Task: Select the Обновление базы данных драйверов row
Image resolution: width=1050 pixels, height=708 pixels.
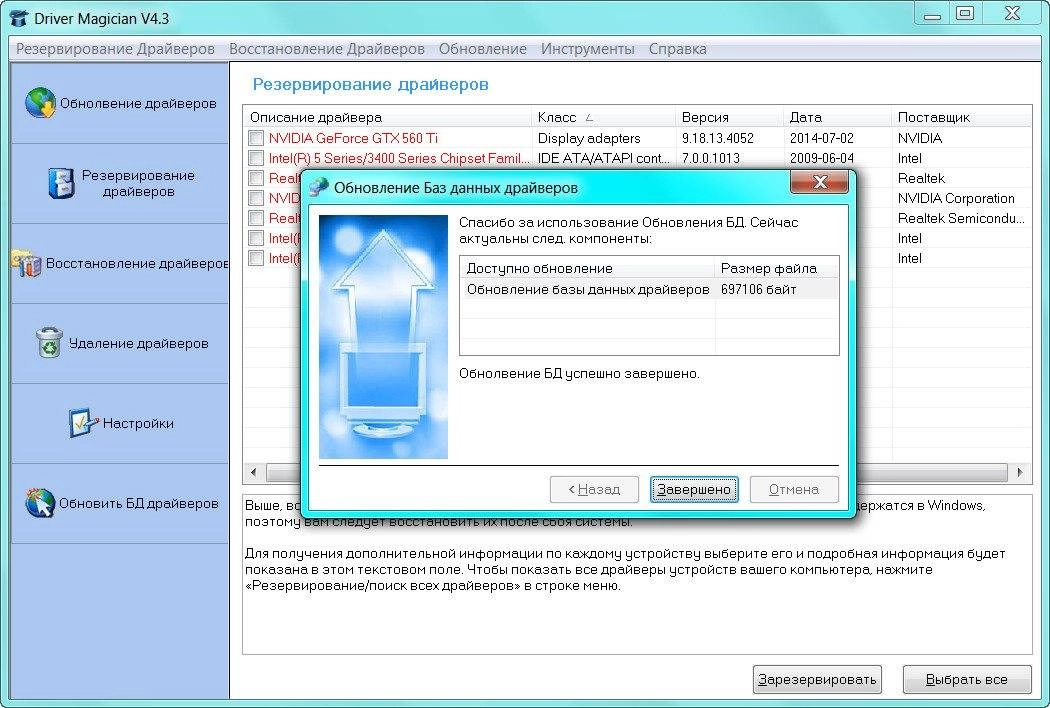Action: click(x=649, y=289)
